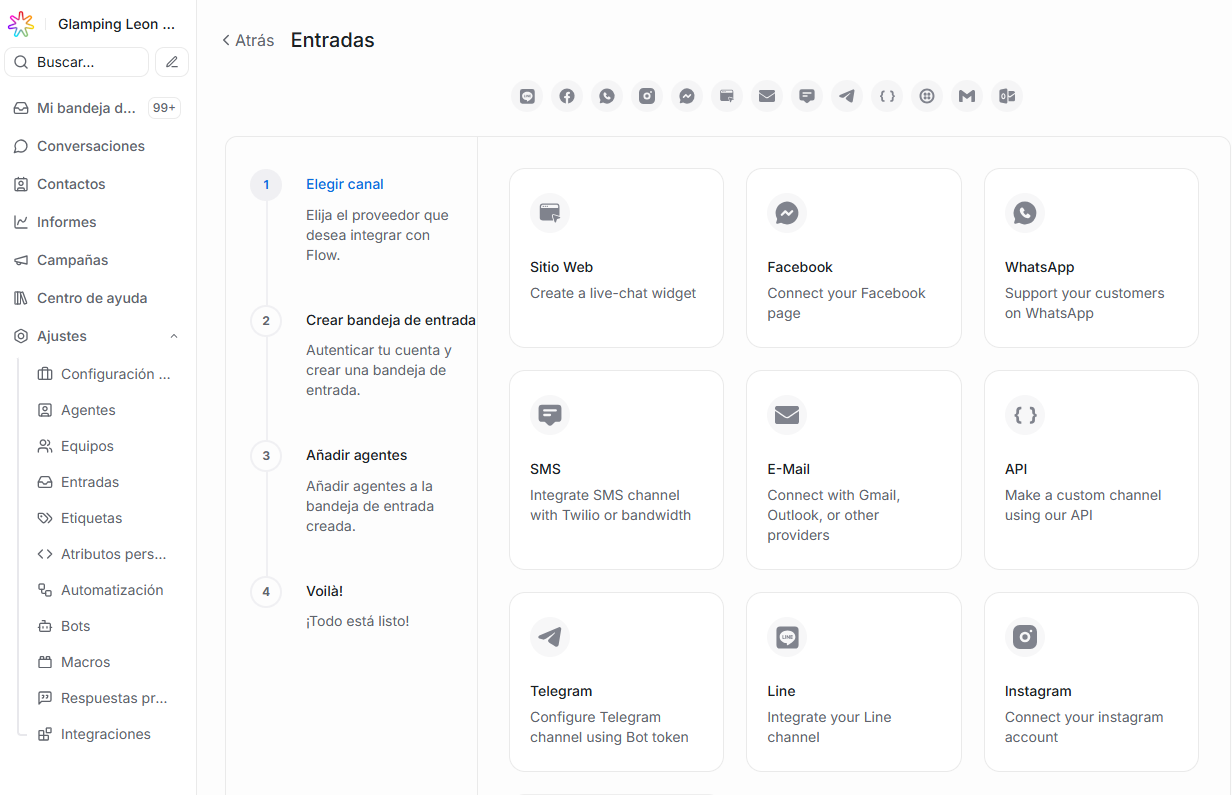
Task: Open the Glamping Leon account switcher
Action: tap(115, 24)
